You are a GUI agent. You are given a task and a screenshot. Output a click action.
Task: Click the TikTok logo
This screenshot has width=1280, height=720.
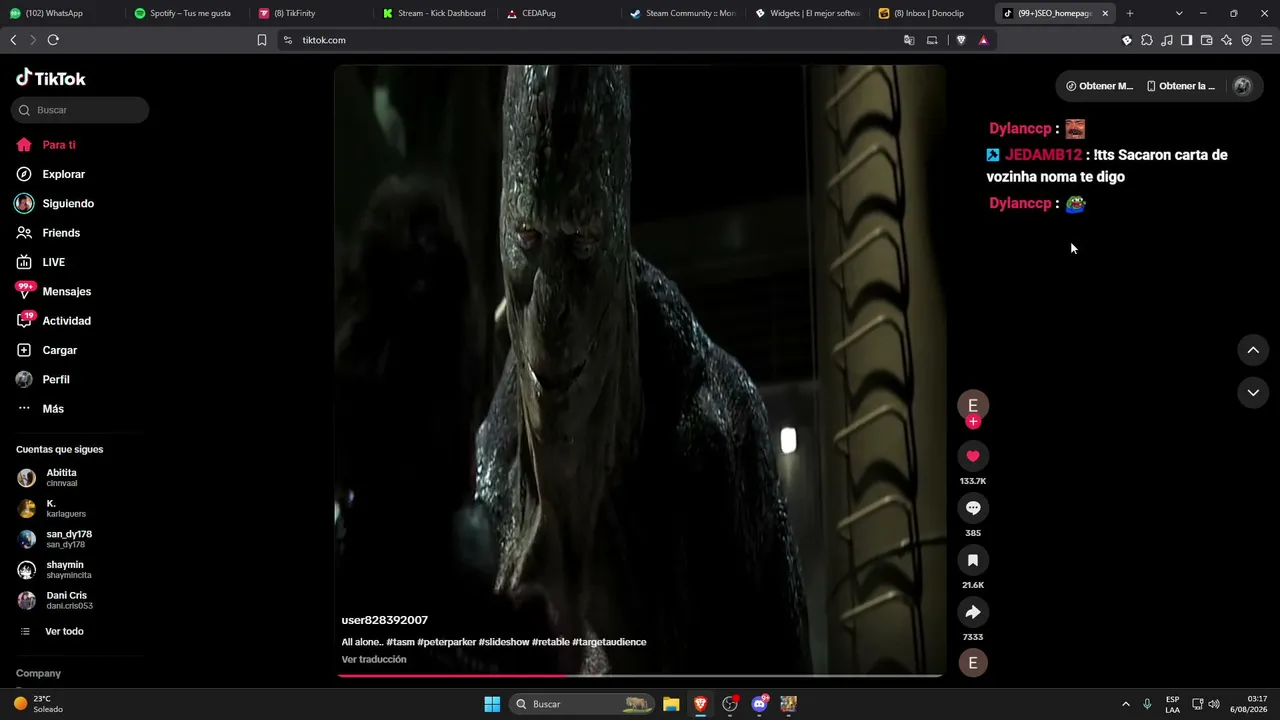coord(51,78)
